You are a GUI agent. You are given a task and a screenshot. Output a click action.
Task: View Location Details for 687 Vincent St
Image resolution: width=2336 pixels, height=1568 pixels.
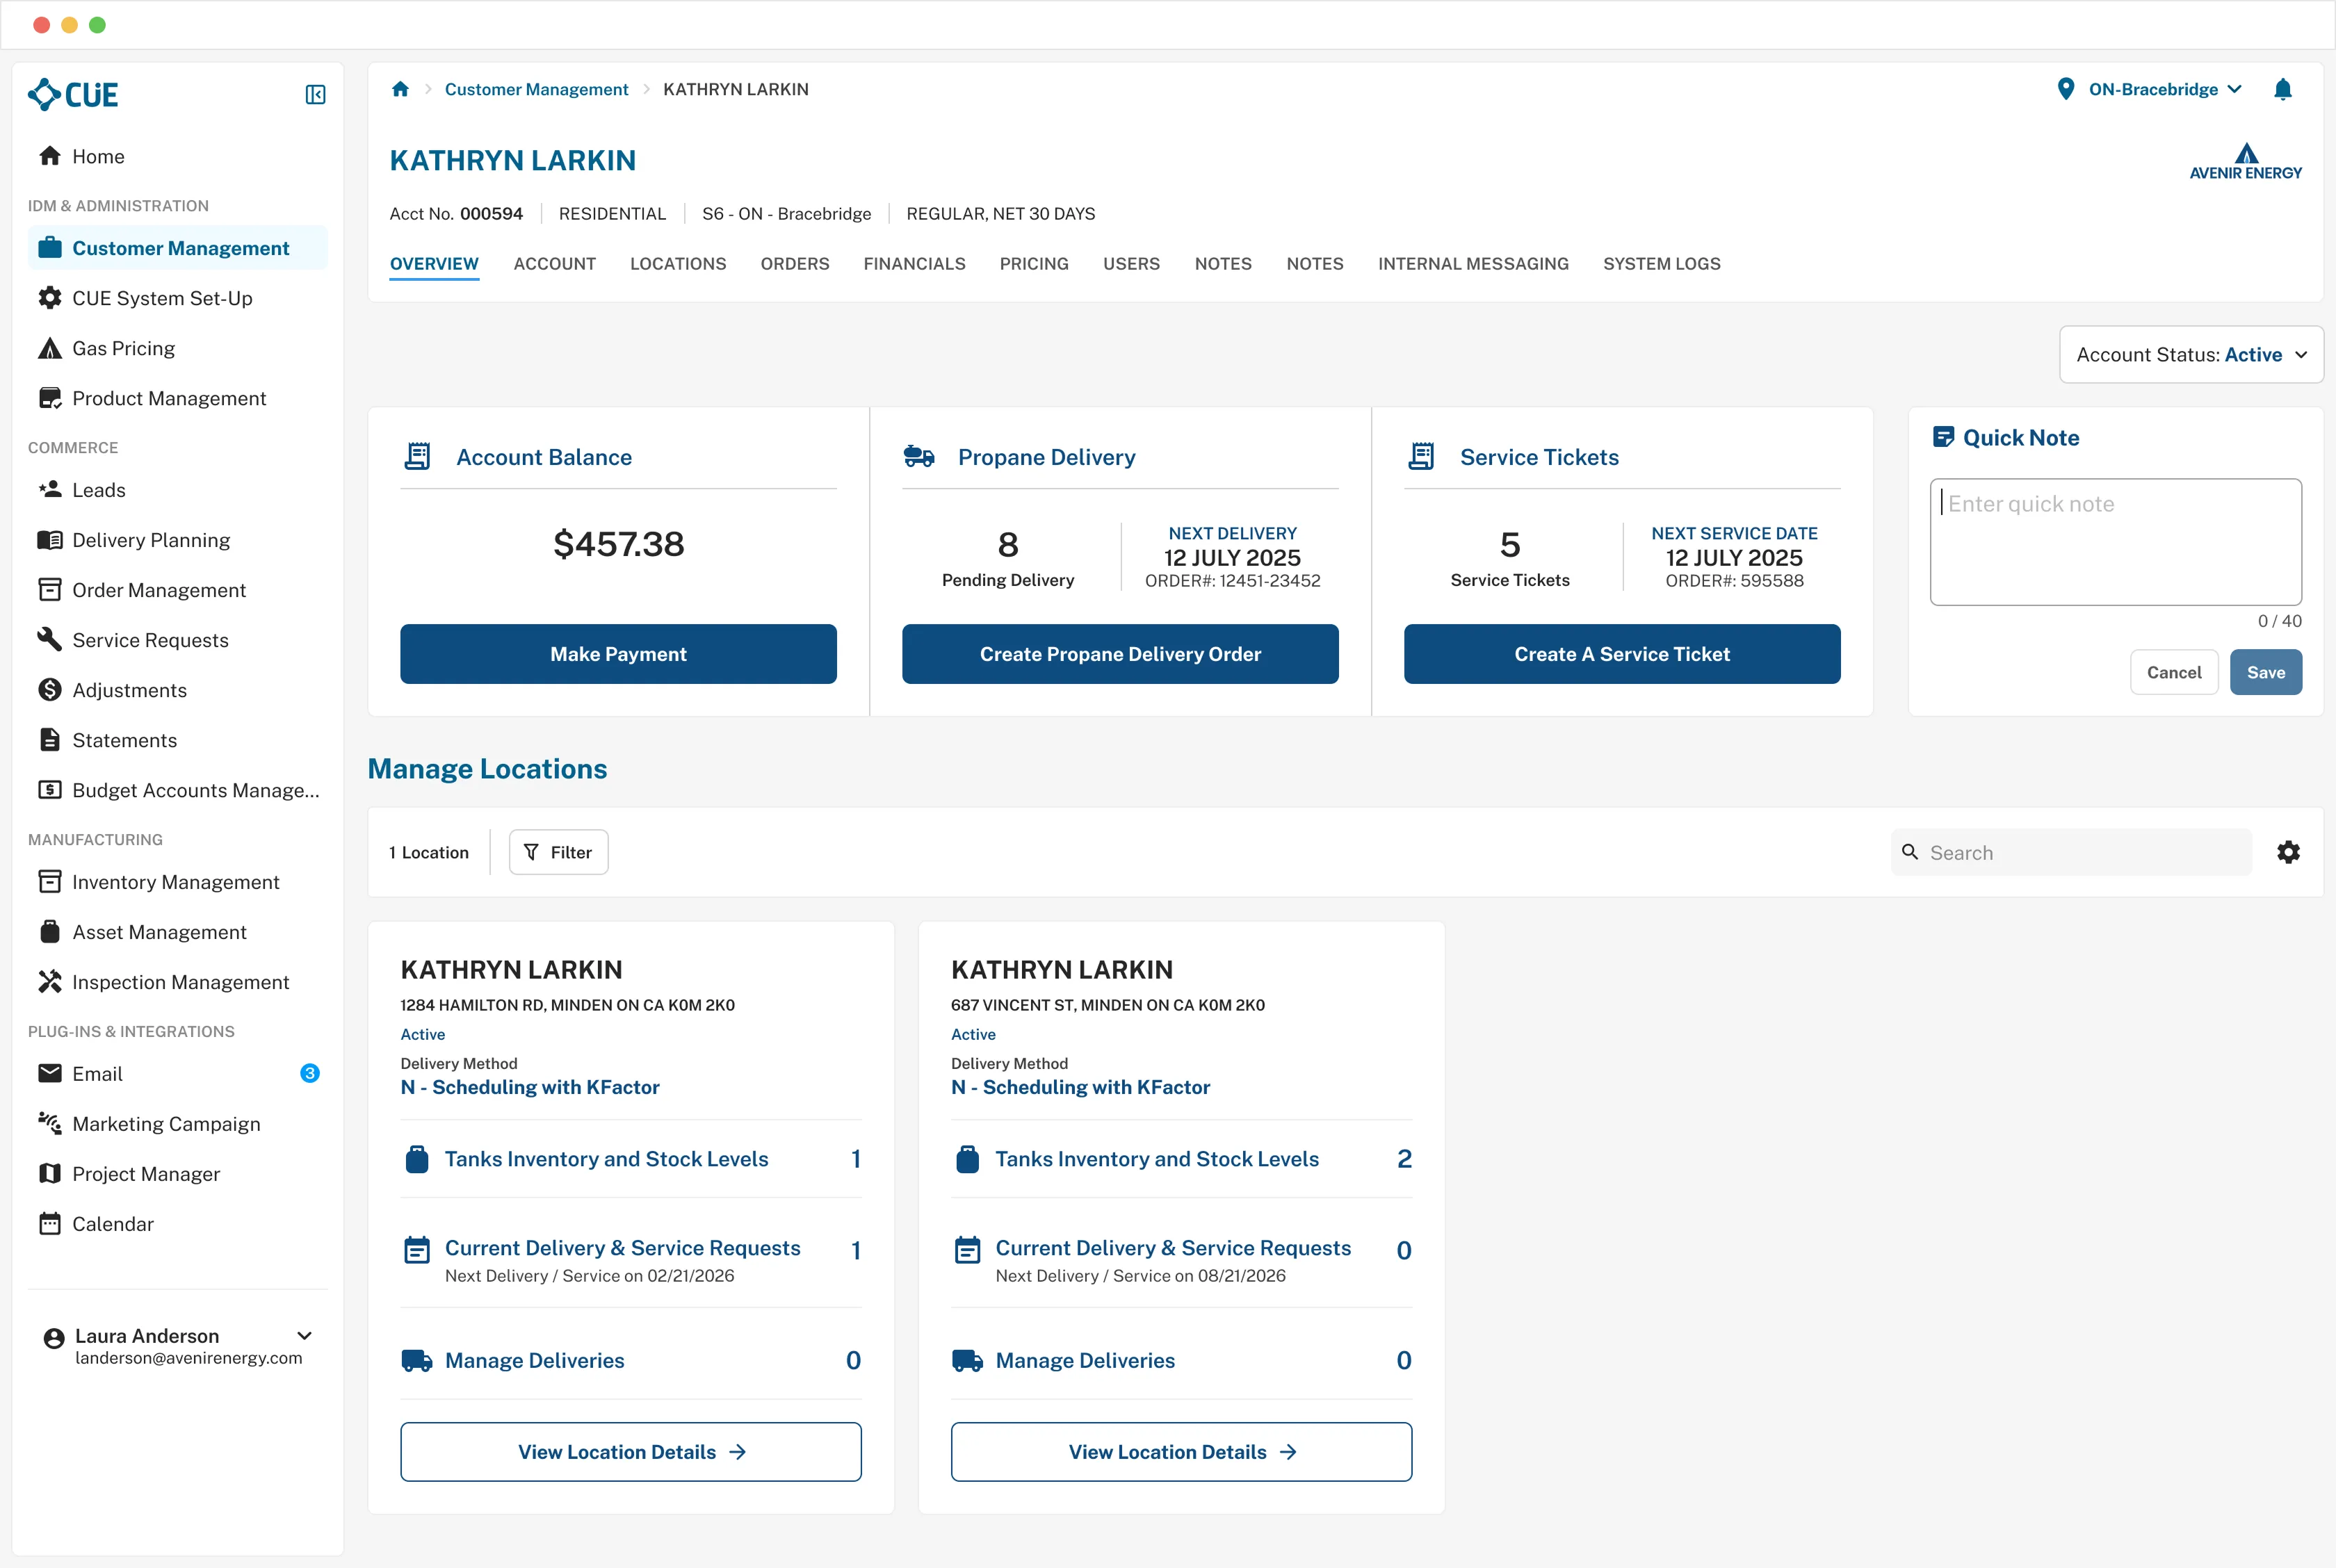click(x=1181, y=1452)
